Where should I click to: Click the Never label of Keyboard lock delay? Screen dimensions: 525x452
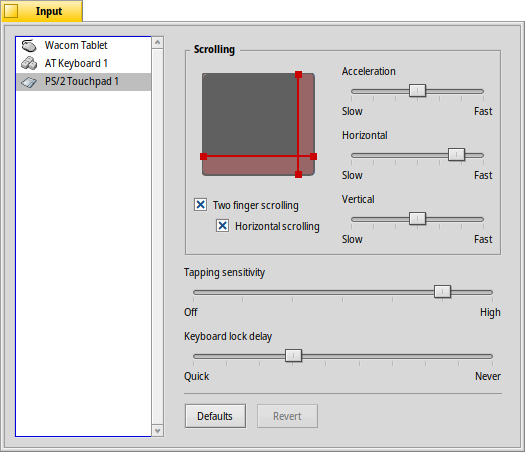point(488,376)
